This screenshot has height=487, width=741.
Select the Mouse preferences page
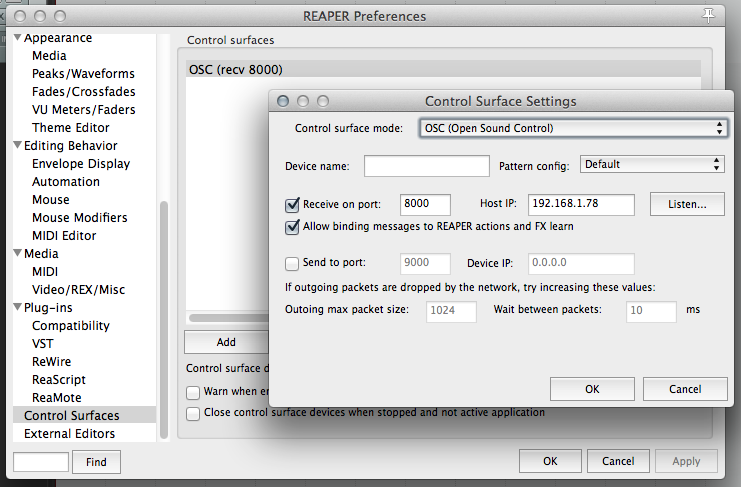[x=51, y=199]
